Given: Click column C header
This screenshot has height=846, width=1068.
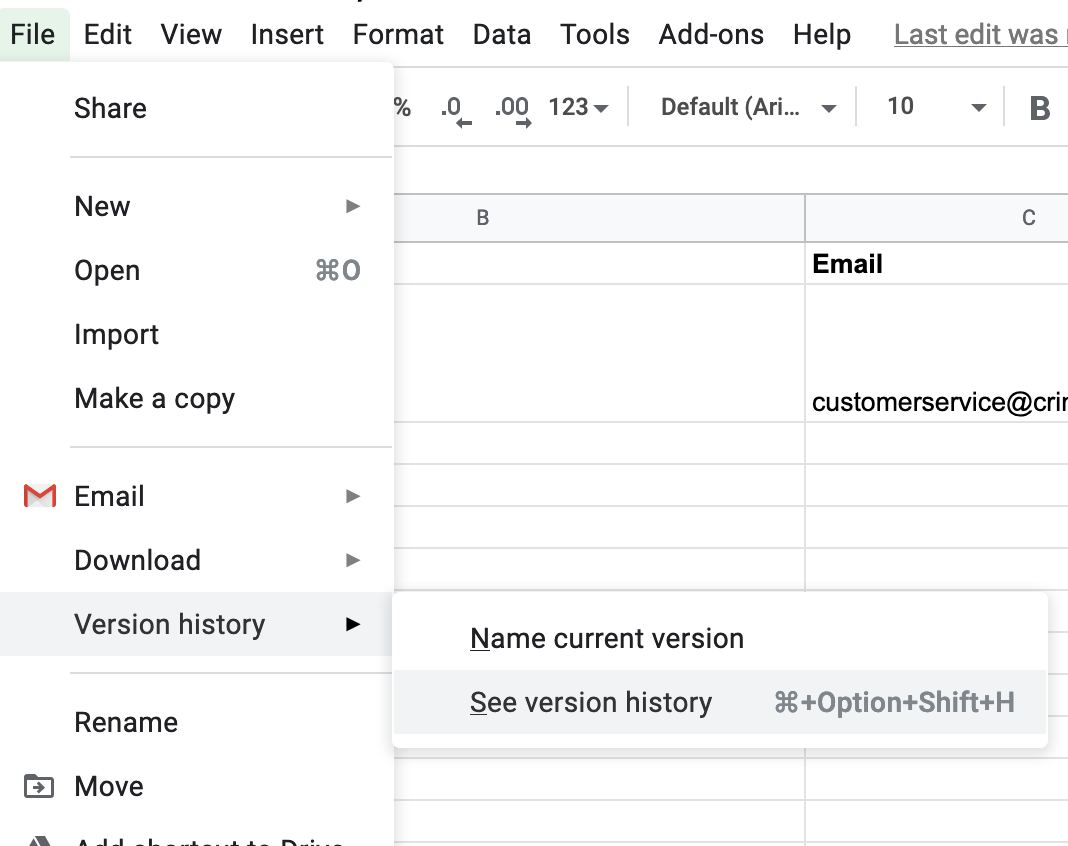Looking at the screenshot, I should coord(1028,218).
